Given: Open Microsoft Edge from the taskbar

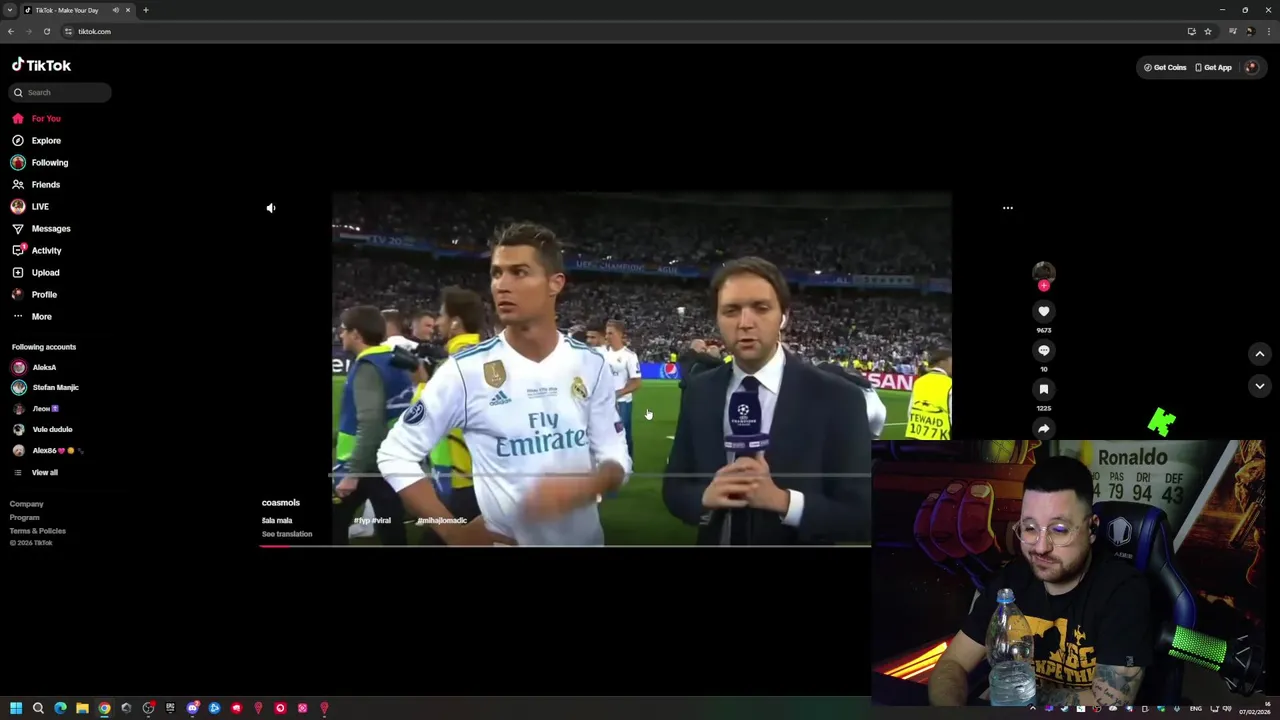Looking at the screenshot, I should click(x=60, y=708).
